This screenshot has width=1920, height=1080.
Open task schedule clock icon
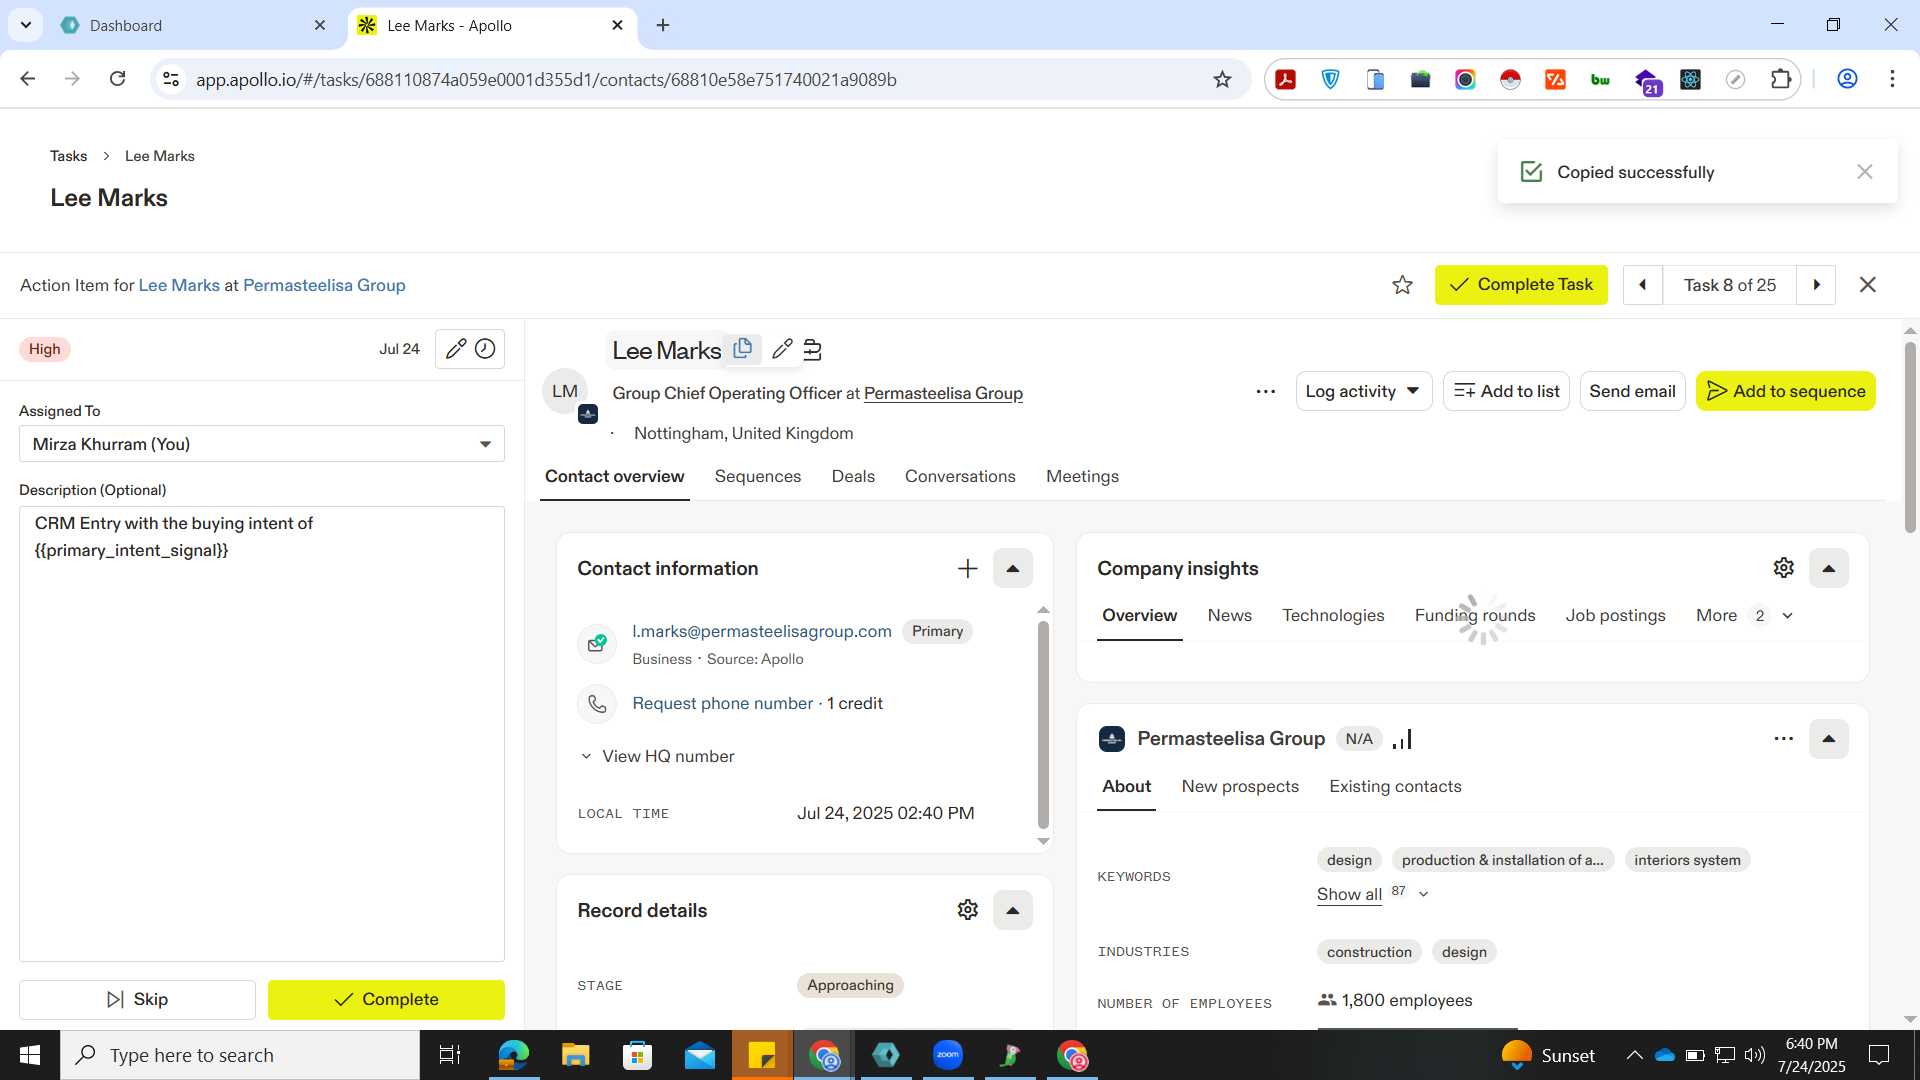pos(485,349)
